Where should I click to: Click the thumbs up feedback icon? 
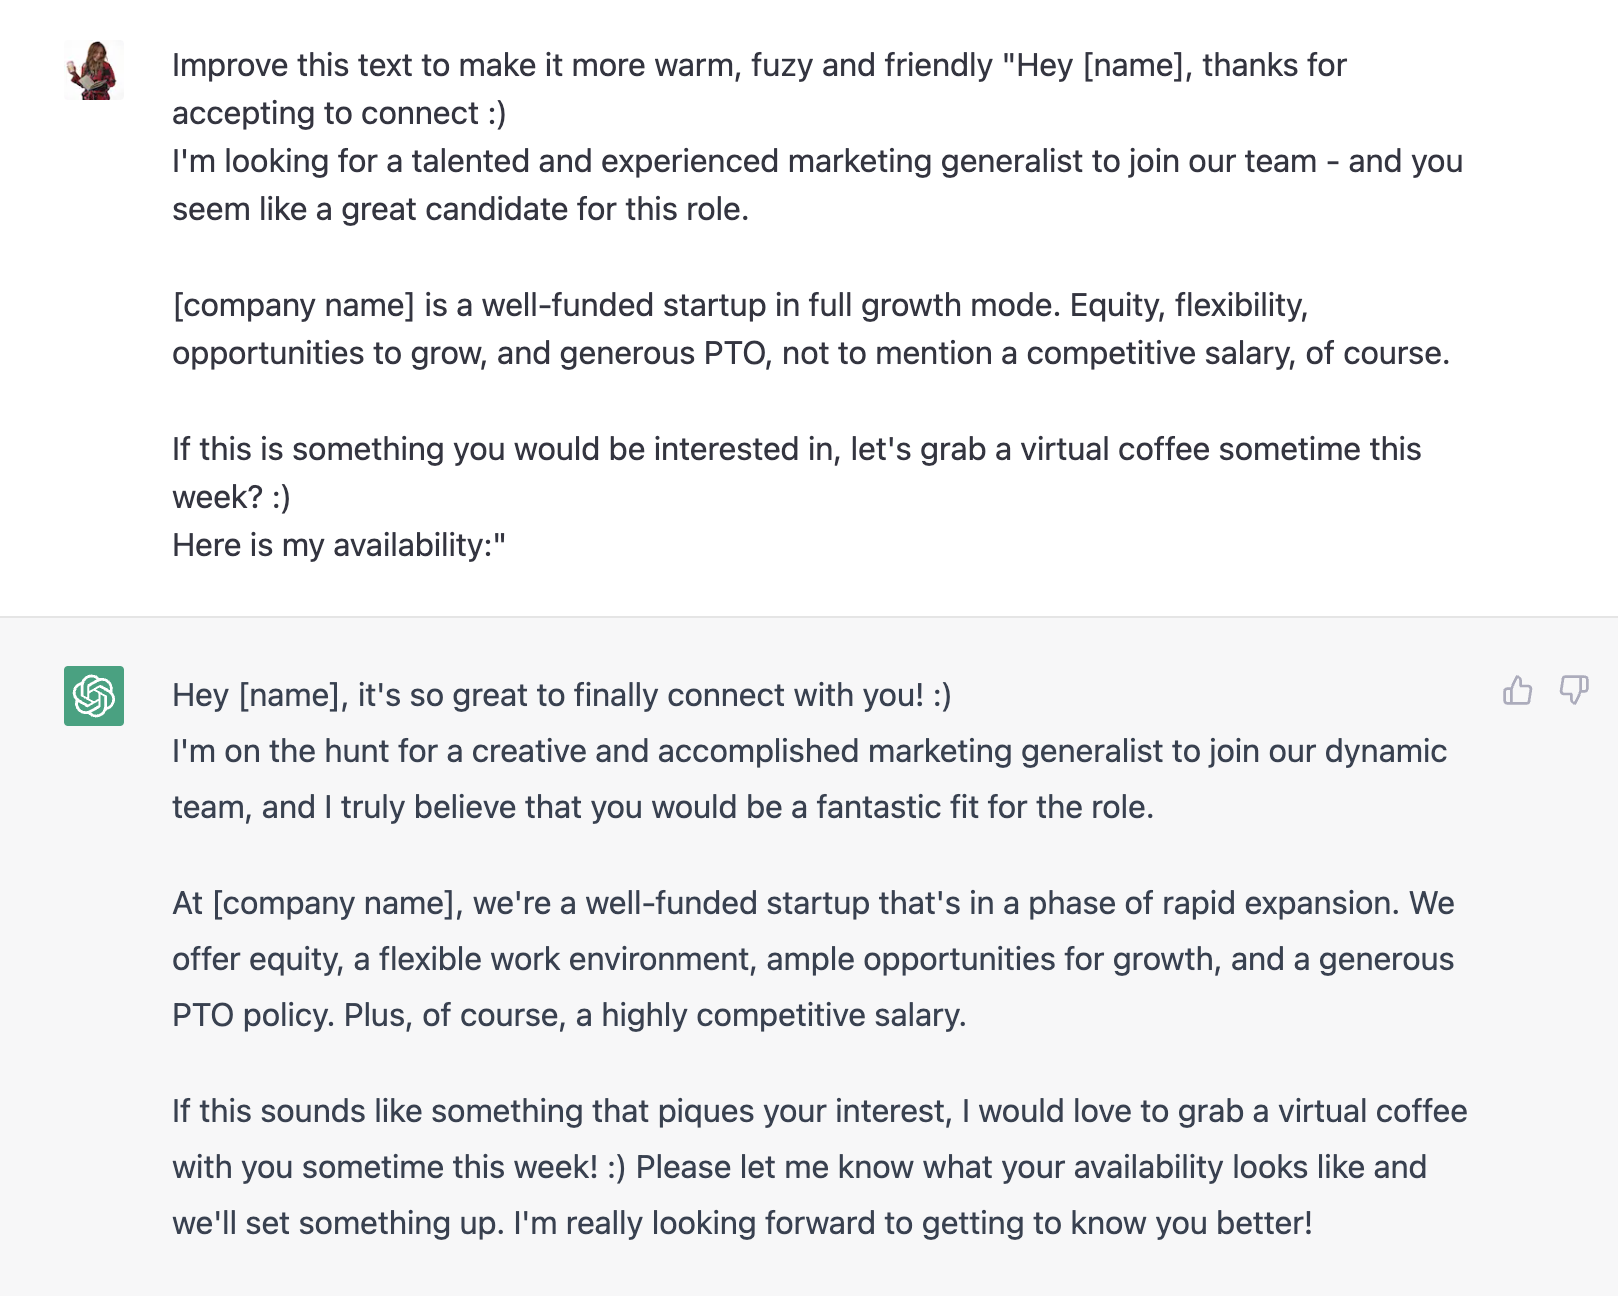click(x=1517, y=690)
